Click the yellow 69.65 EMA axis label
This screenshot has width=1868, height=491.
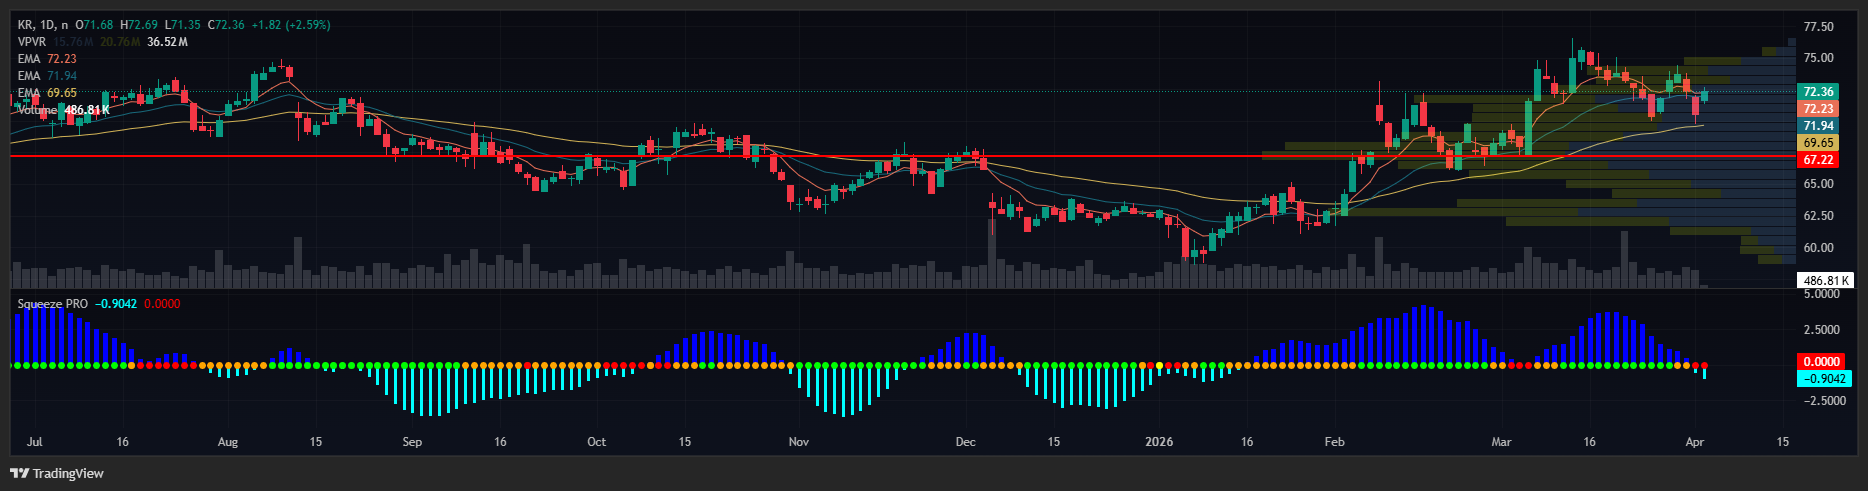(1818, 143)
